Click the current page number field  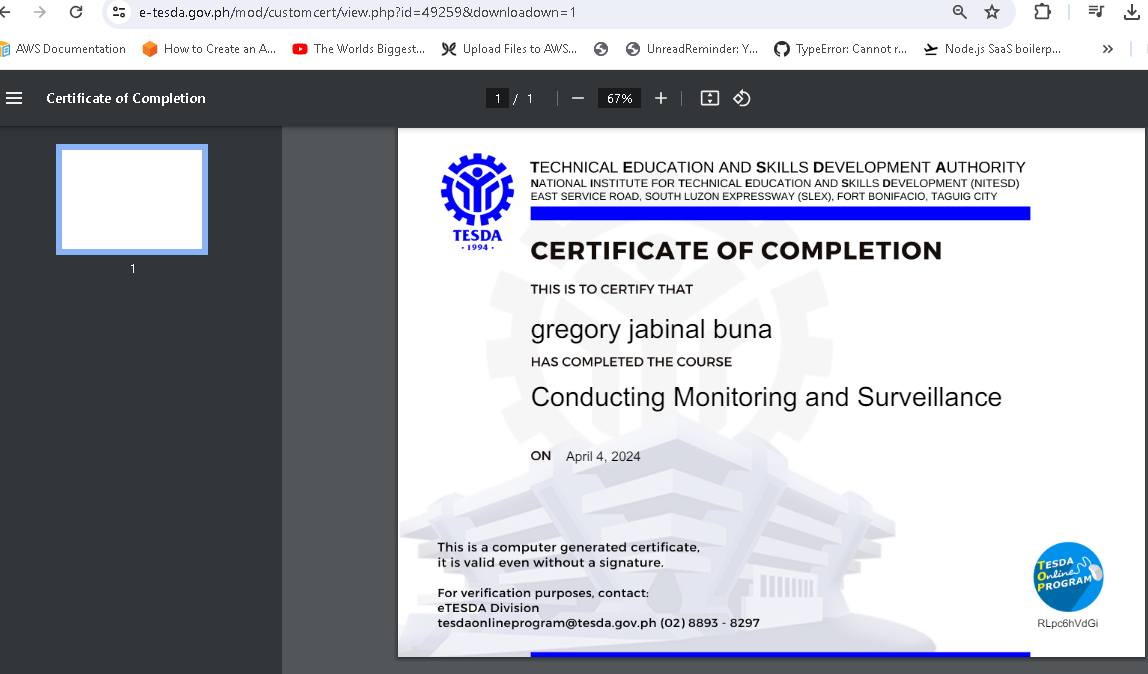(x=497, y=98)
